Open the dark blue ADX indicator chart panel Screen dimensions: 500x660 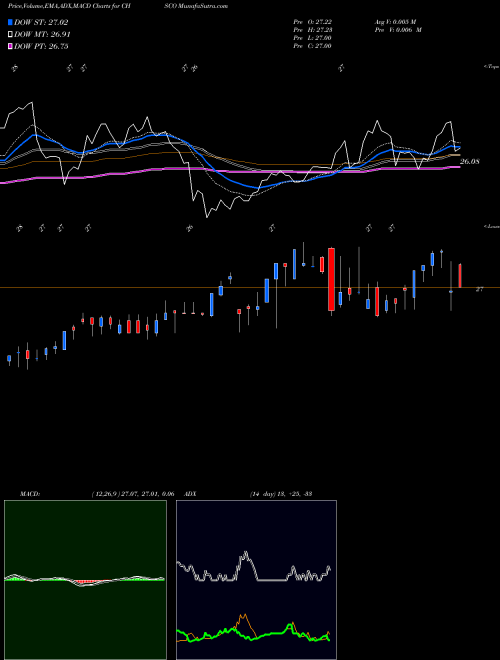(x=256, y=580)
